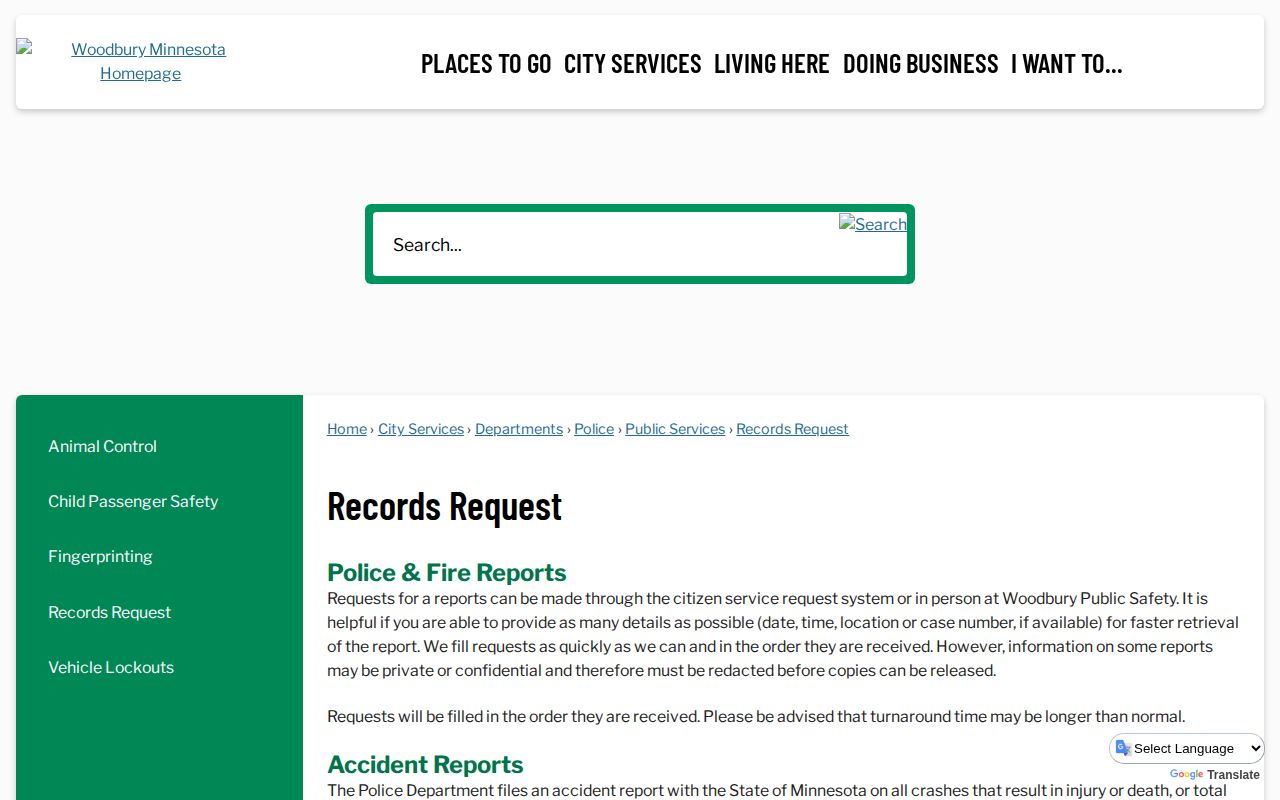Open Child Passenger Safety sidebar link

[x=133, y=501]
